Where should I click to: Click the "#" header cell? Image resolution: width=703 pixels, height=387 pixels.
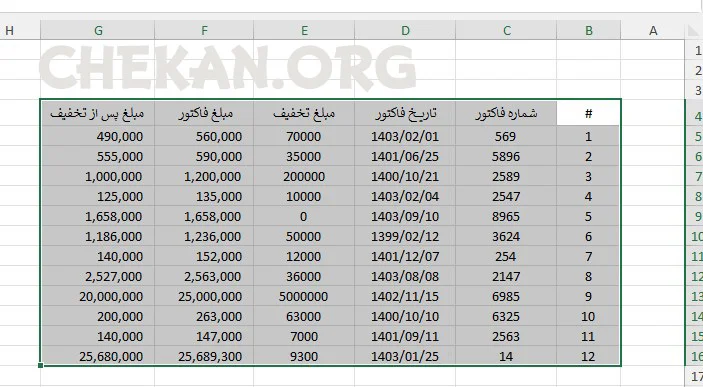click(589, 113)
